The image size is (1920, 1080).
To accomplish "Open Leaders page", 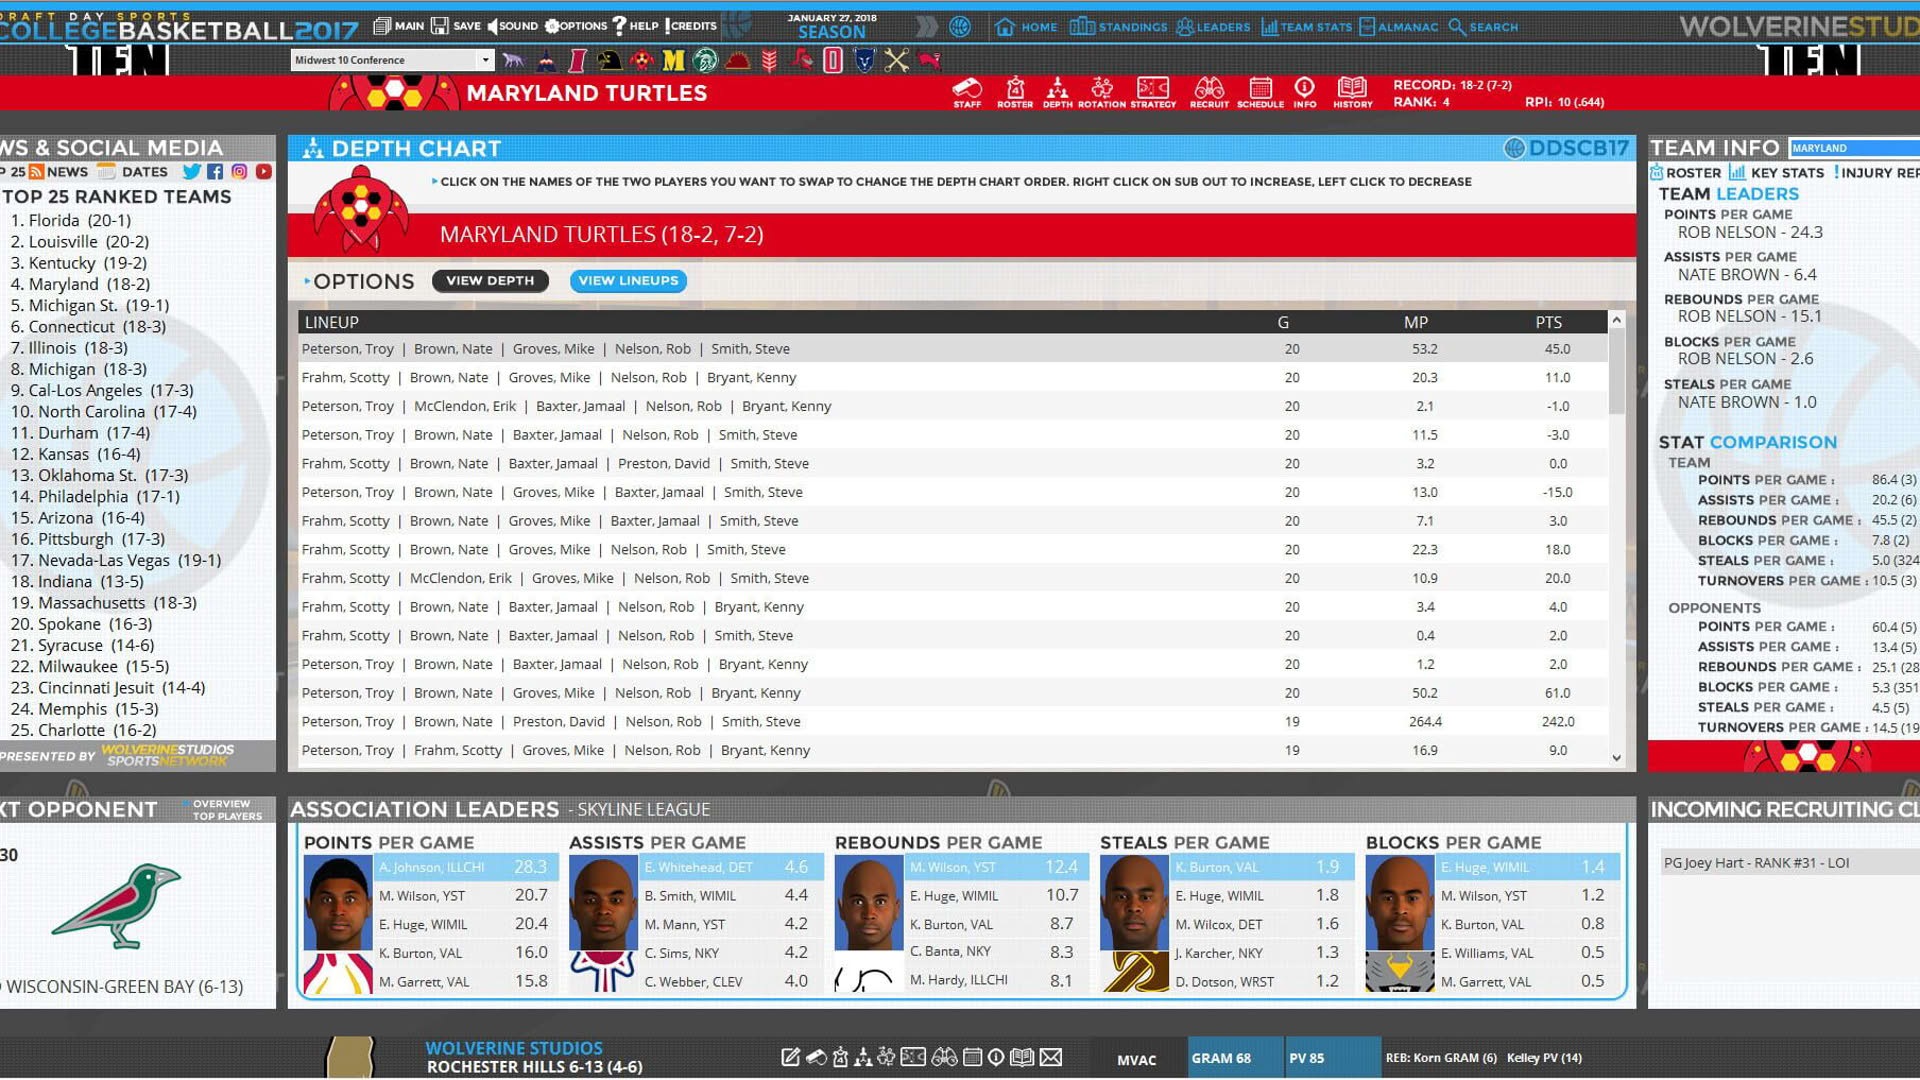I will [1213, 27].
